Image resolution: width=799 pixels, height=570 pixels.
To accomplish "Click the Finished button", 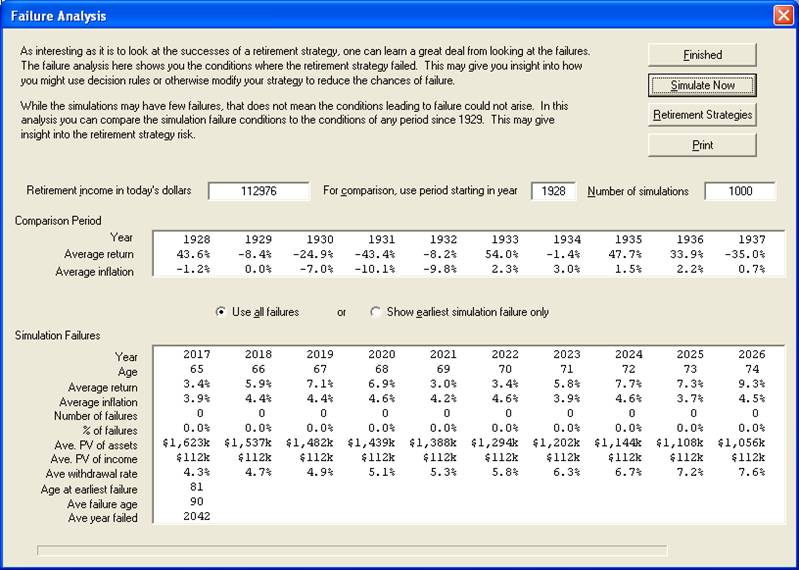I will 701,55.
